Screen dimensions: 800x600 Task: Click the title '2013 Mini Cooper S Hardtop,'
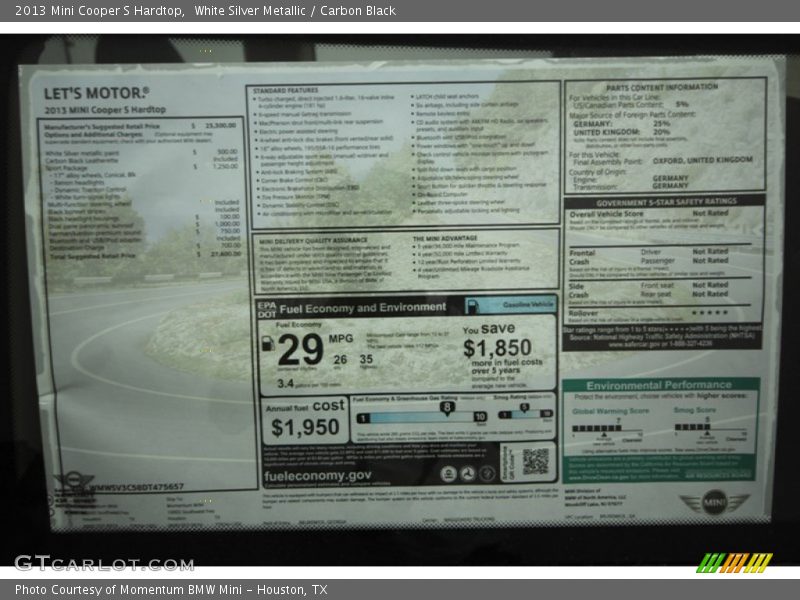(x=100, y=11)
